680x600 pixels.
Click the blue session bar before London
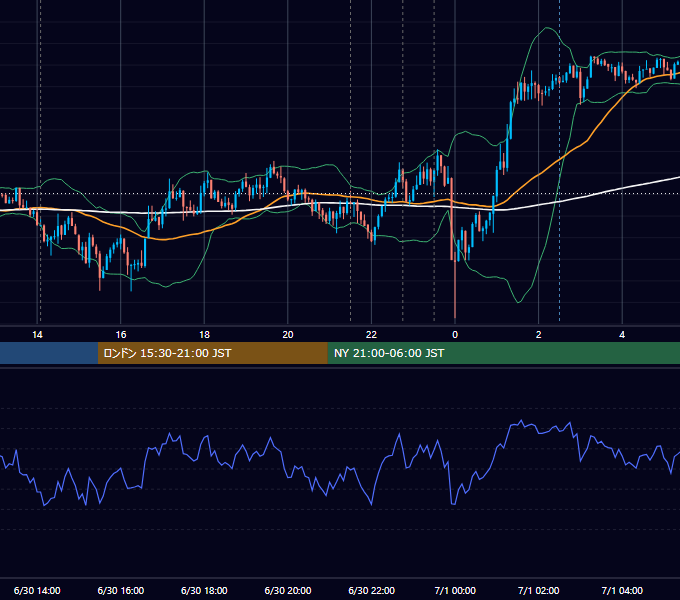tap(49, 353)
